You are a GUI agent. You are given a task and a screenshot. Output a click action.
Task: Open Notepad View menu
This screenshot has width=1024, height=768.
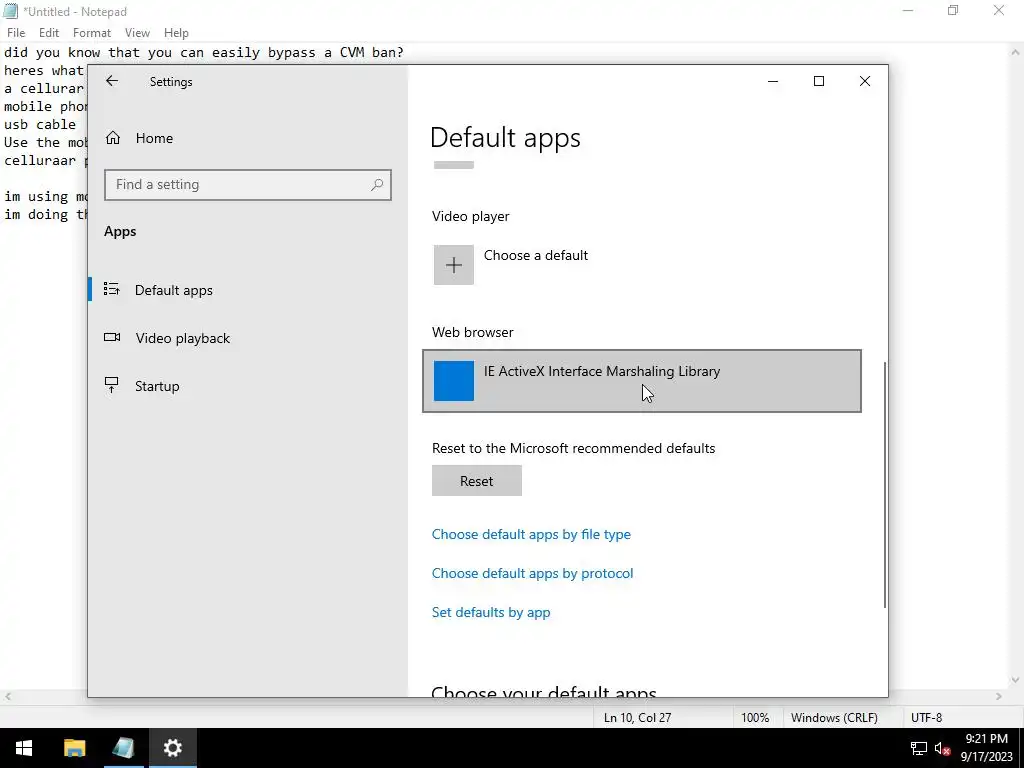tap(137, 33)
